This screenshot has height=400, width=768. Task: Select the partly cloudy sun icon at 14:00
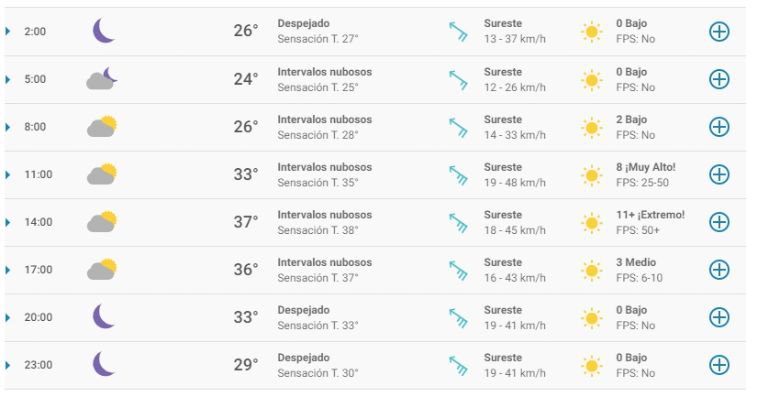pos(102,222)
